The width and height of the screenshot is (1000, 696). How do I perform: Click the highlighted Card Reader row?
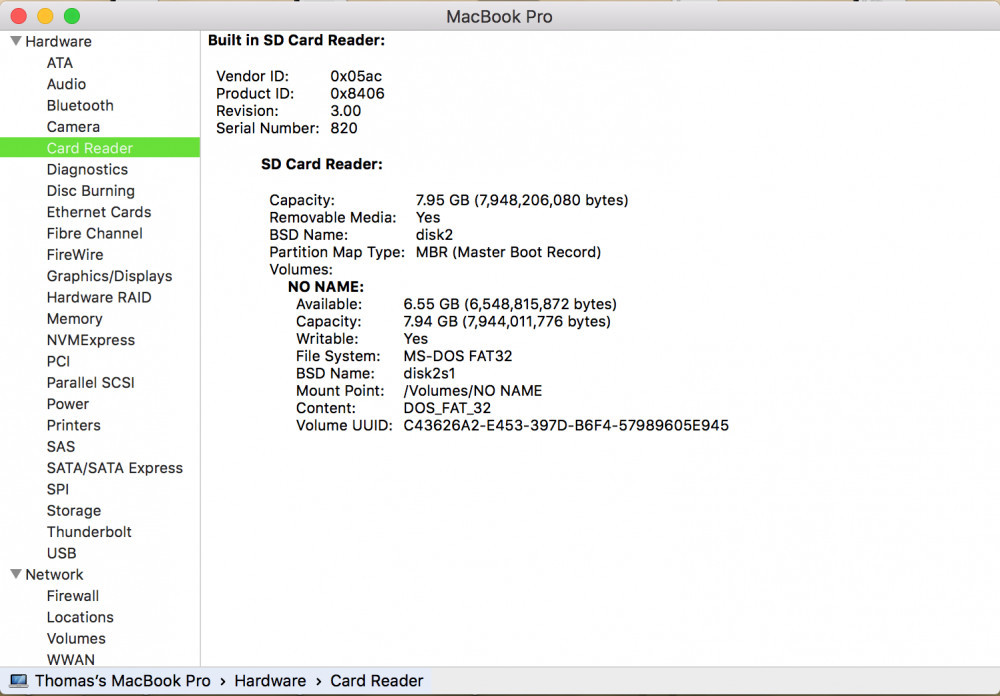100,148
